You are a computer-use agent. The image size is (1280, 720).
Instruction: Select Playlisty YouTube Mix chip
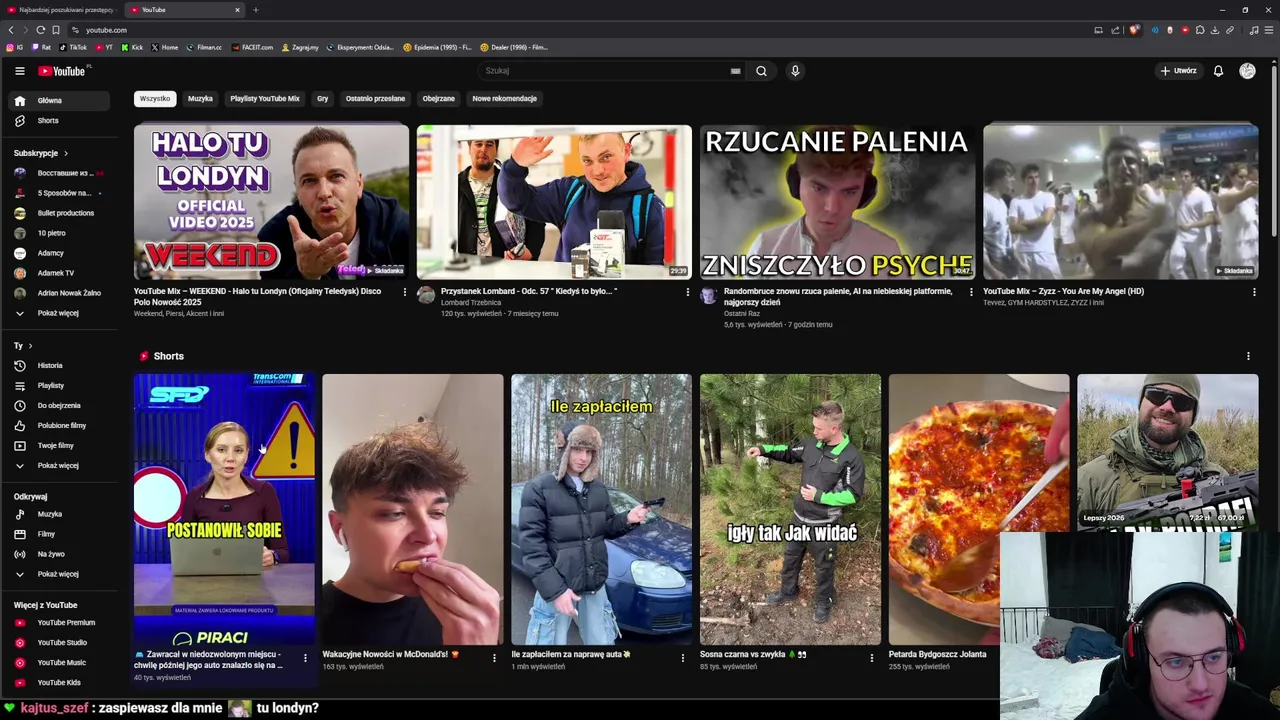point(265,98)
